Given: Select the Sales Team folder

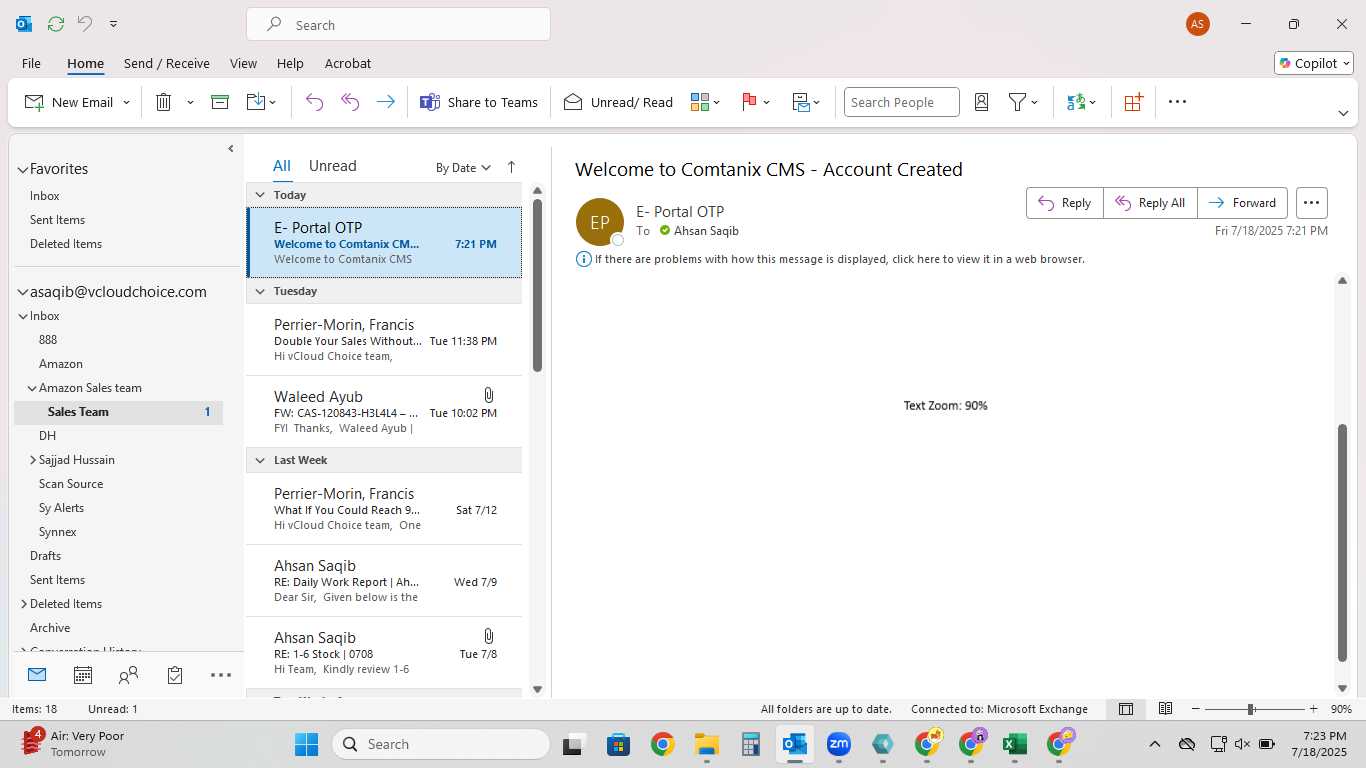Looking at the screenshot, I should point(118,412).
